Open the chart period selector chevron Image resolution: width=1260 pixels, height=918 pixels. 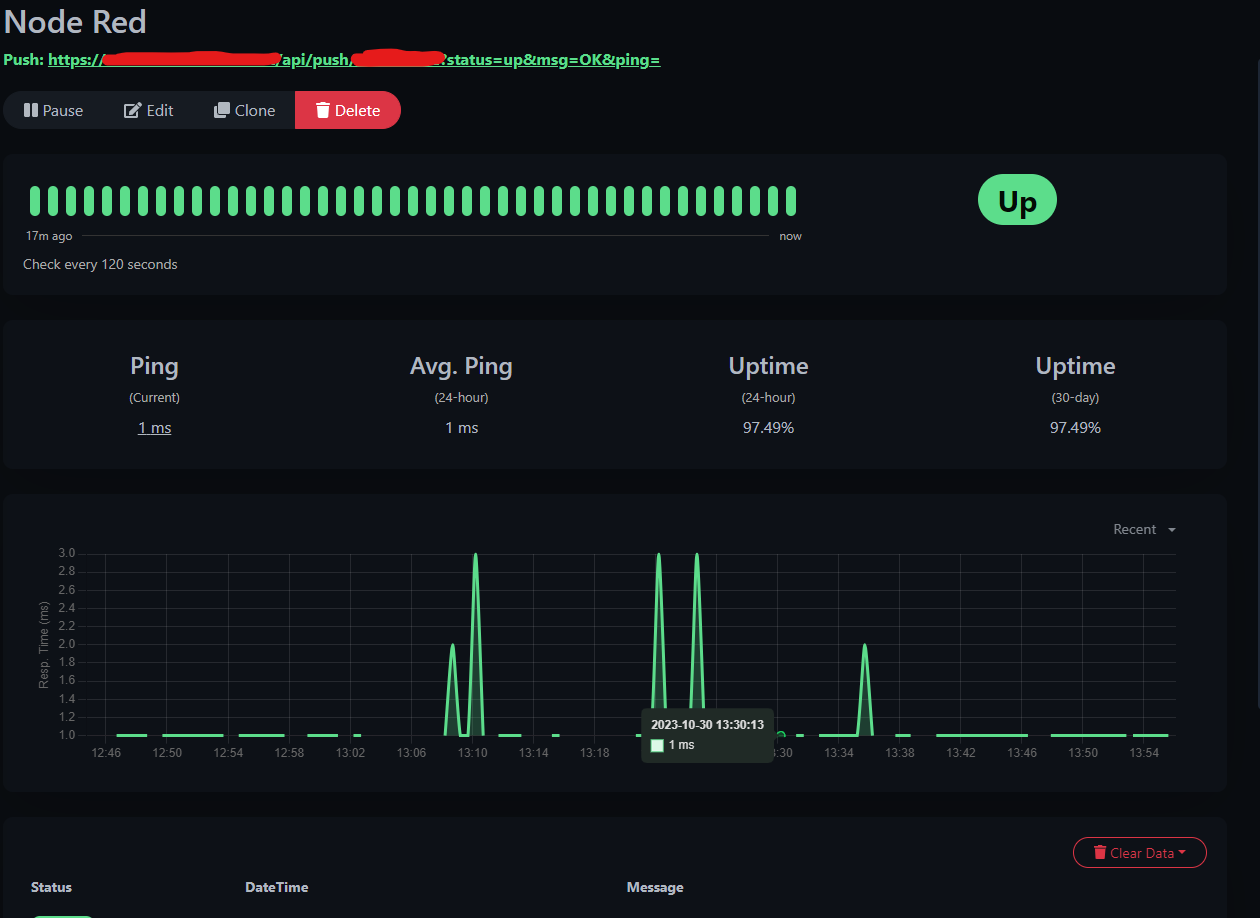[x=1172, y=529]
